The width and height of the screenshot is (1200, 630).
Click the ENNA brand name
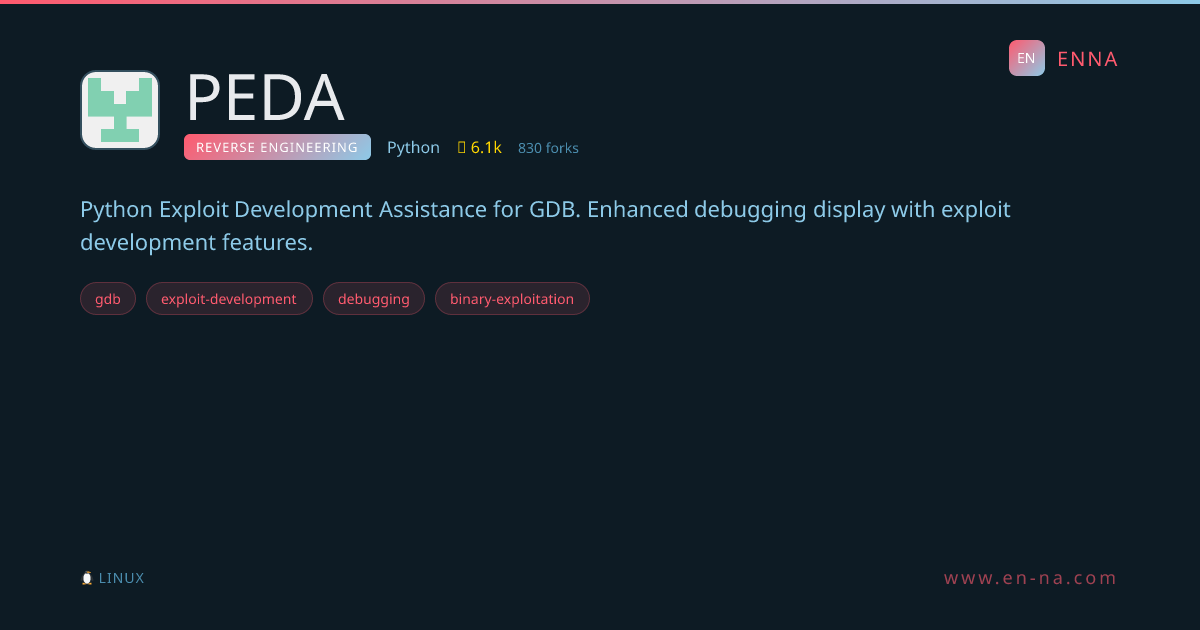[1087, 59]
